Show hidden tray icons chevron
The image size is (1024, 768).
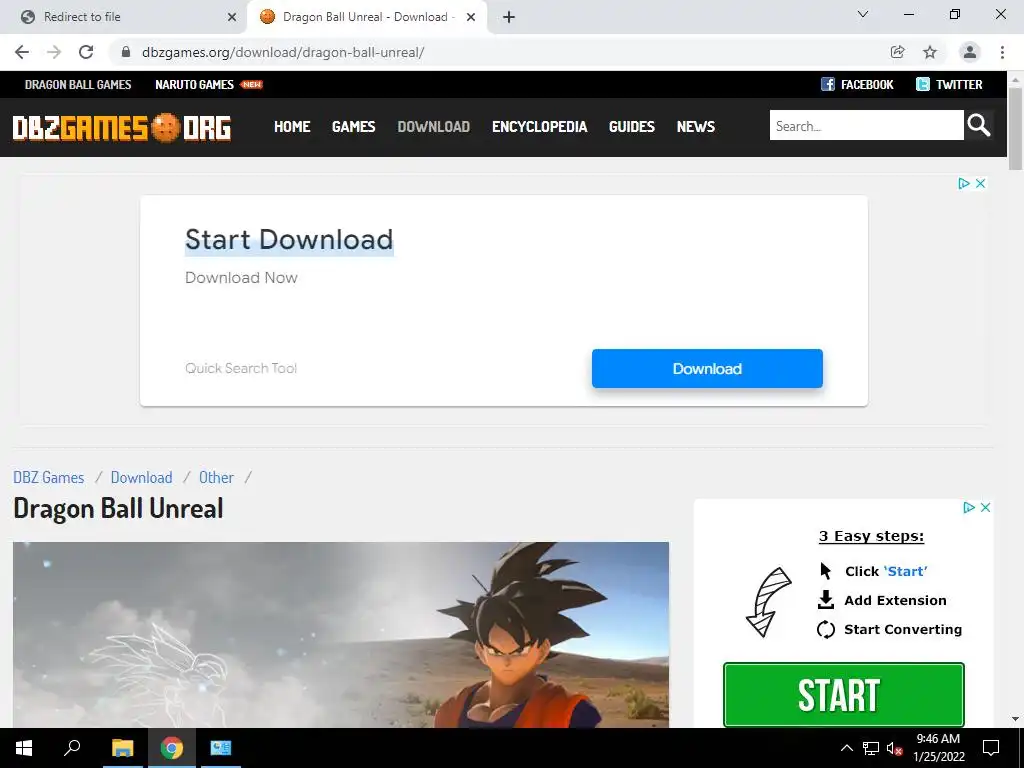coord(846,748)
